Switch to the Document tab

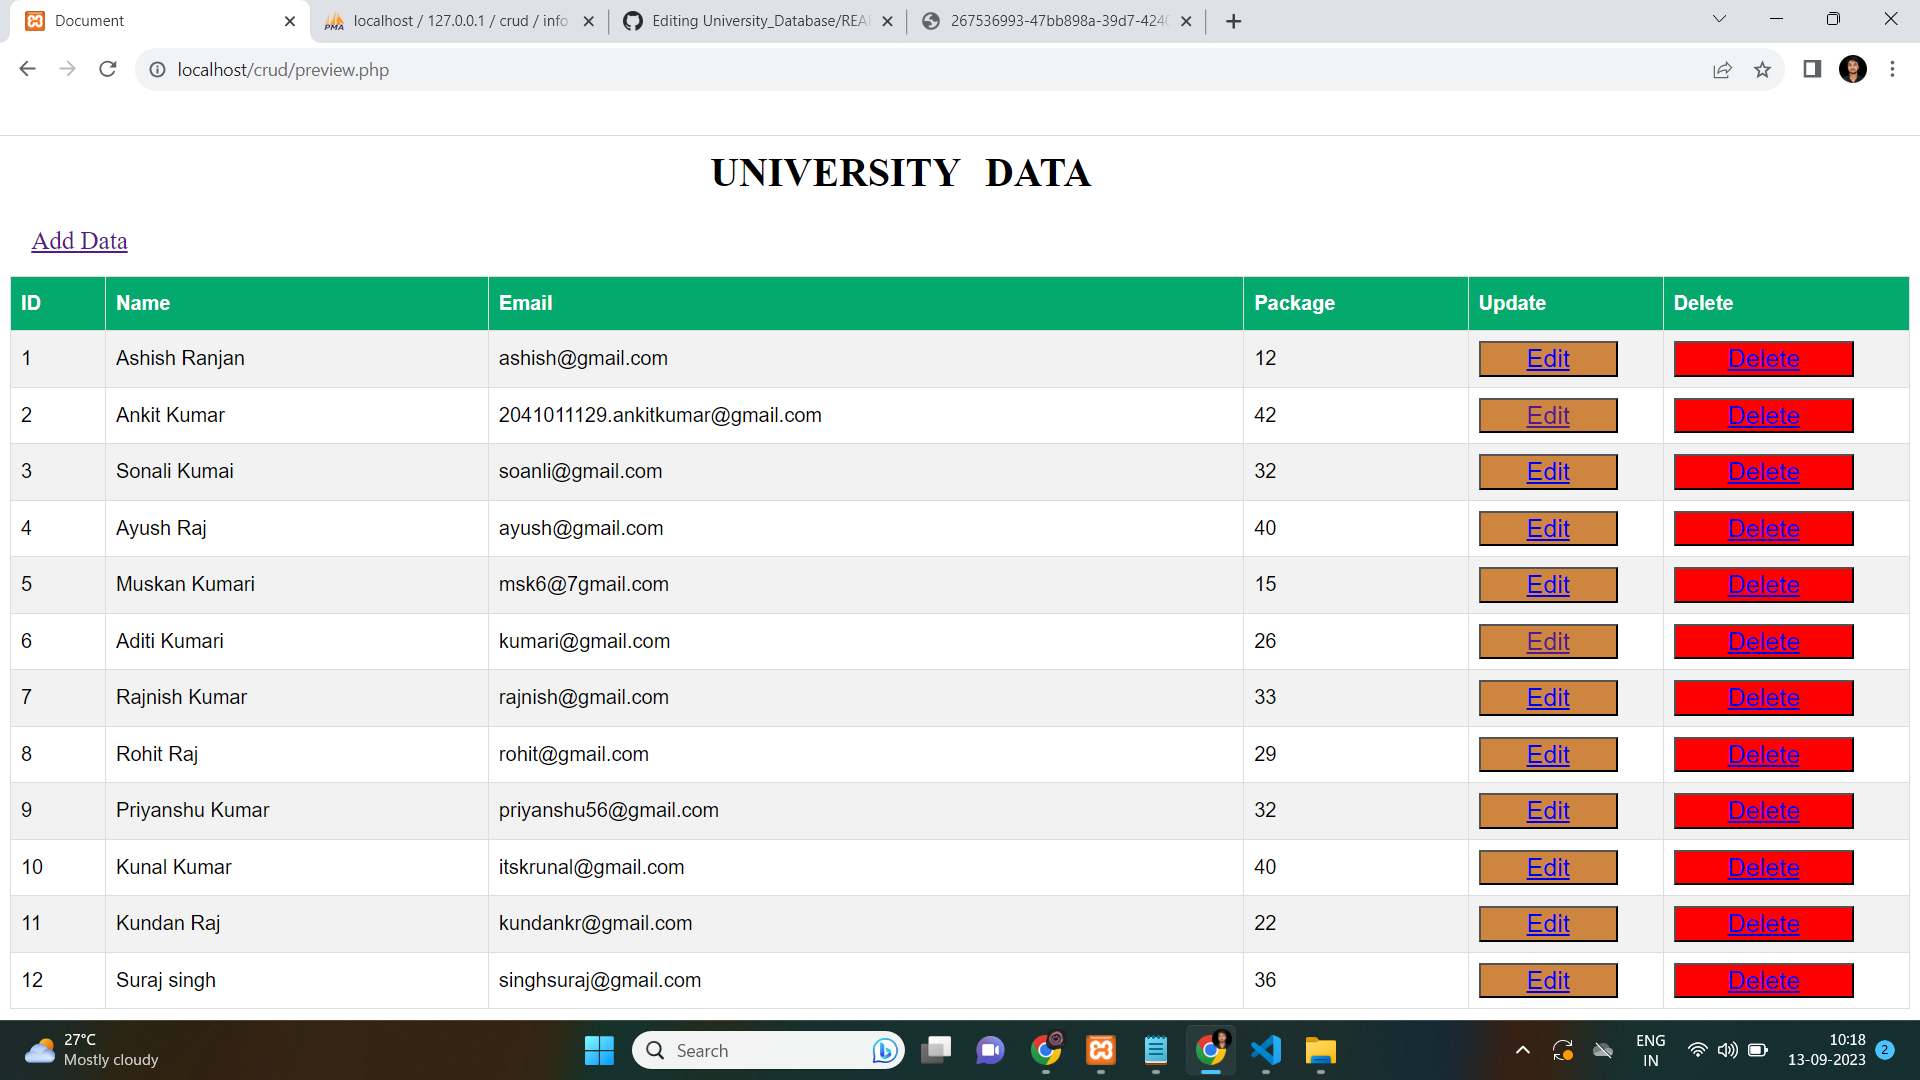(x=150, y=20)
